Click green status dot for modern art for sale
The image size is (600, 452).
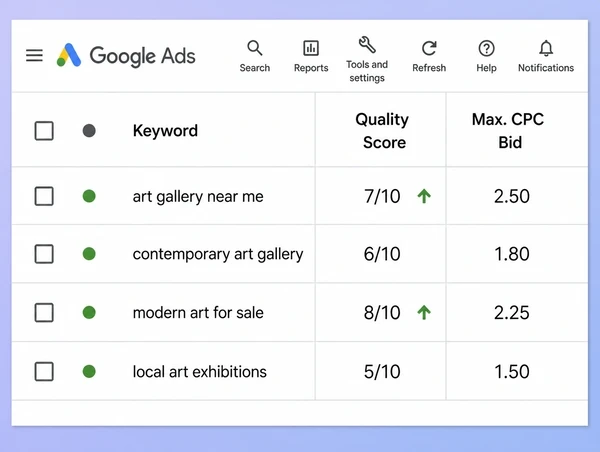tap(89, 313)
